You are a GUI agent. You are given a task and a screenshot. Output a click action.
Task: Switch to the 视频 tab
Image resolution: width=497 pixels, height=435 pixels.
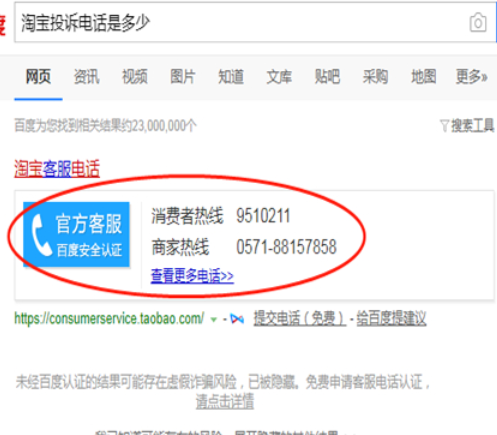click(135, 76)
